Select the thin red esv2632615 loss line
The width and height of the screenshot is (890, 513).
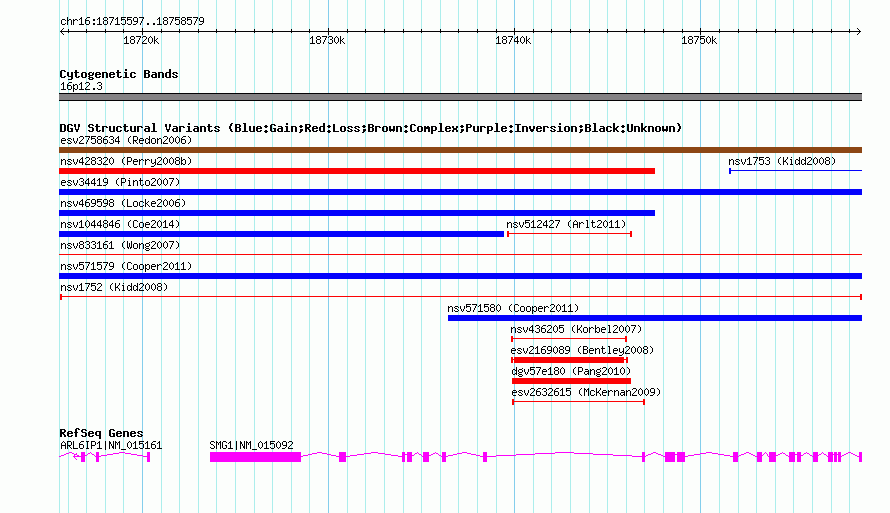point(578,402)
